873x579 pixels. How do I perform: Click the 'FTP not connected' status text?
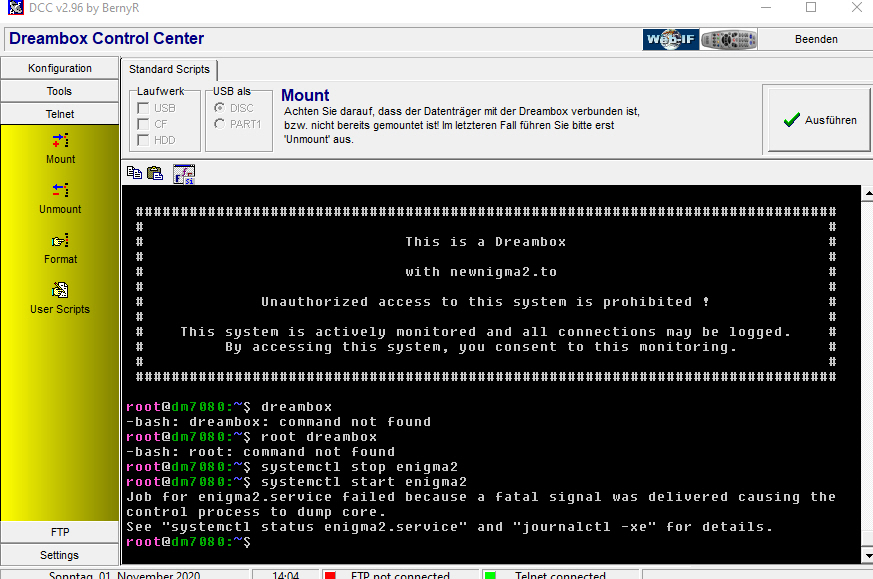400,575
